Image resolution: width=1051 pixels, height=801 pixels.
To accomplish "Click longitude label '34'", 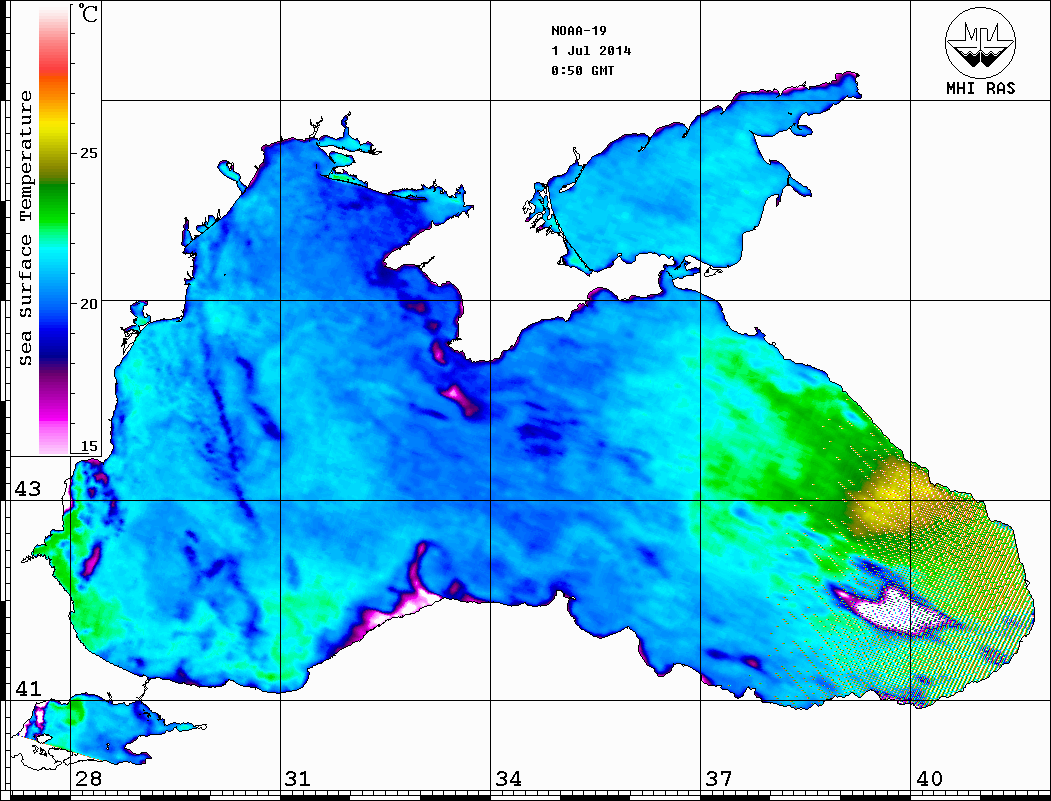I will tap(508, 778).
